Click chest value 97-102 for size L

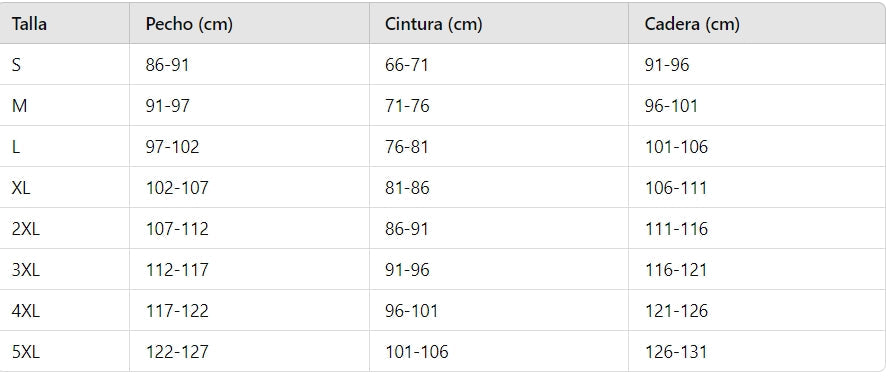(x=173, y=147)
